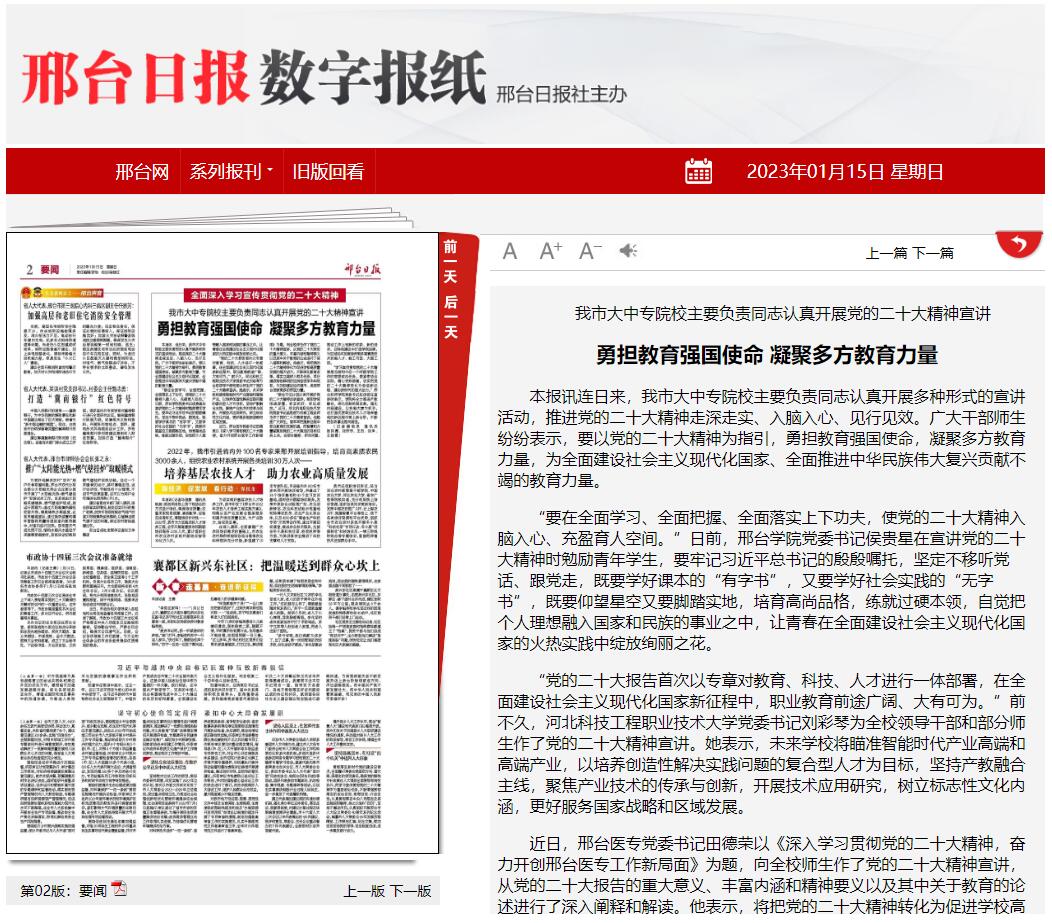Viewport: 1052px width, 923px height.
Task: Go to previous day via 前一天
Action: 451,260
